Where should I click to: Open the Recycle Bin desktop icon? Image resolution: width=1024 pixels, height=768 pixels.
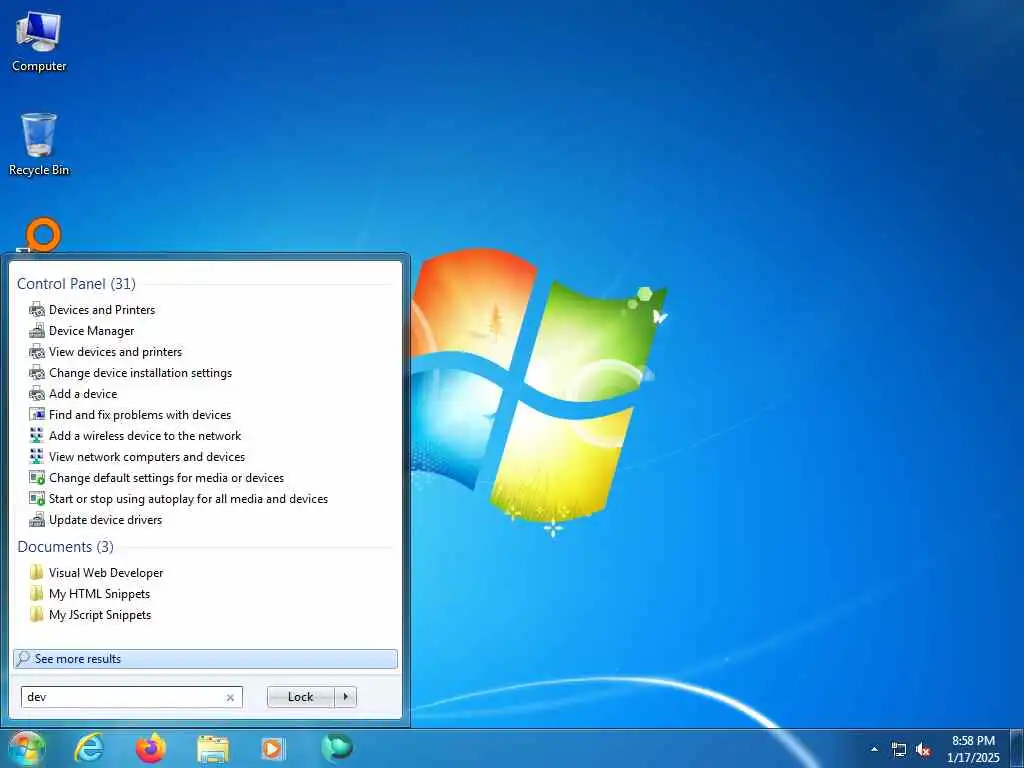(39, 144)
